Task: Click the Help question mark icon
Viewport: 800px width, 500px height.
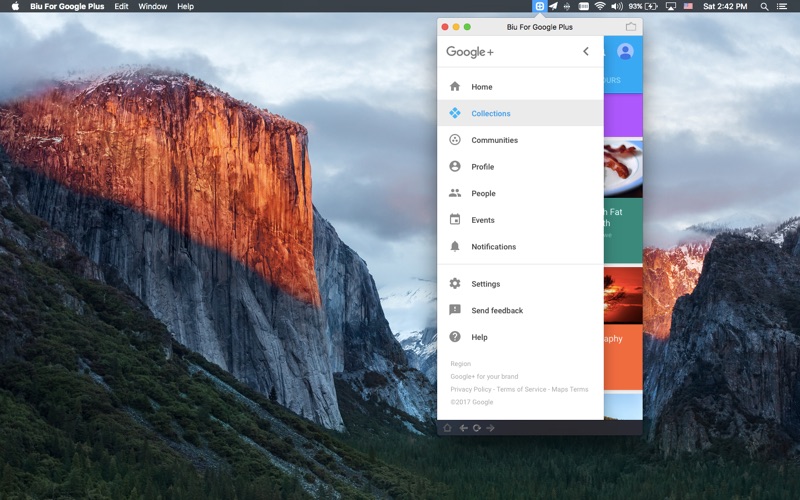Action: pos(455,337)
